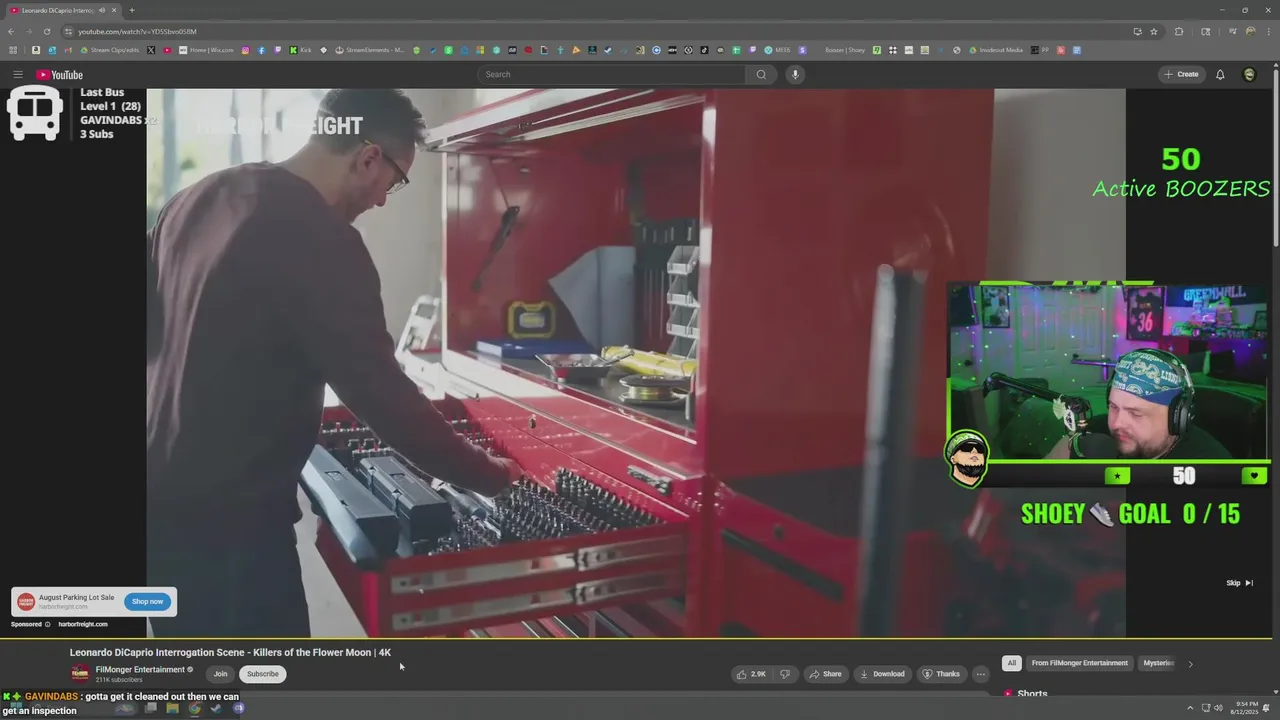Open the X bookmark
This screenshot has height=720, width=1280.
[x=151, y=50]
